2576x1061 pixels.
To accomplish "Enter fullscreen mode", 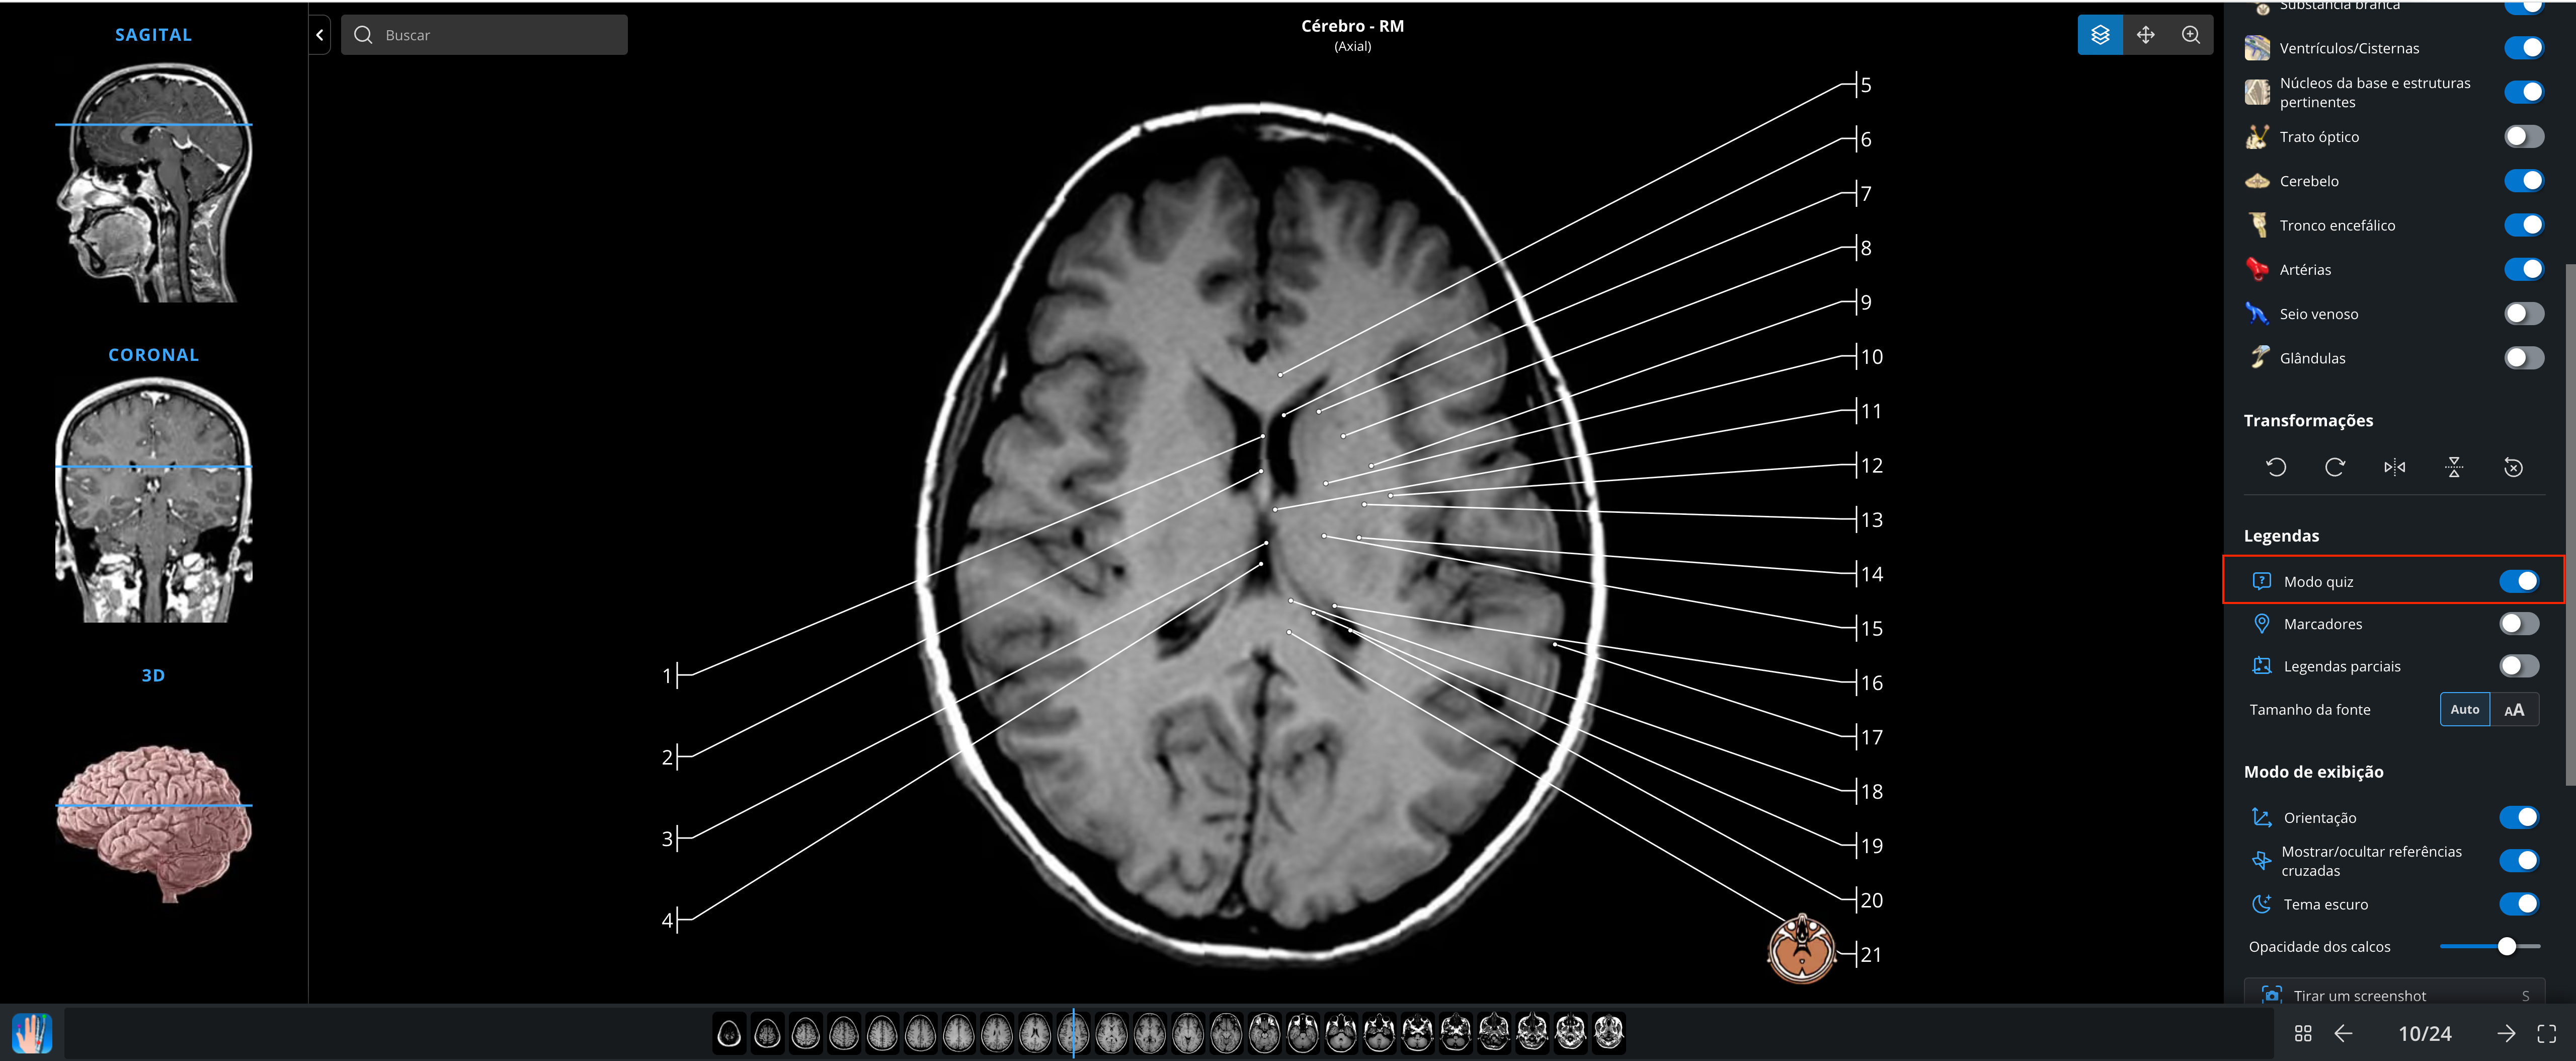I will point(2547,1033).
